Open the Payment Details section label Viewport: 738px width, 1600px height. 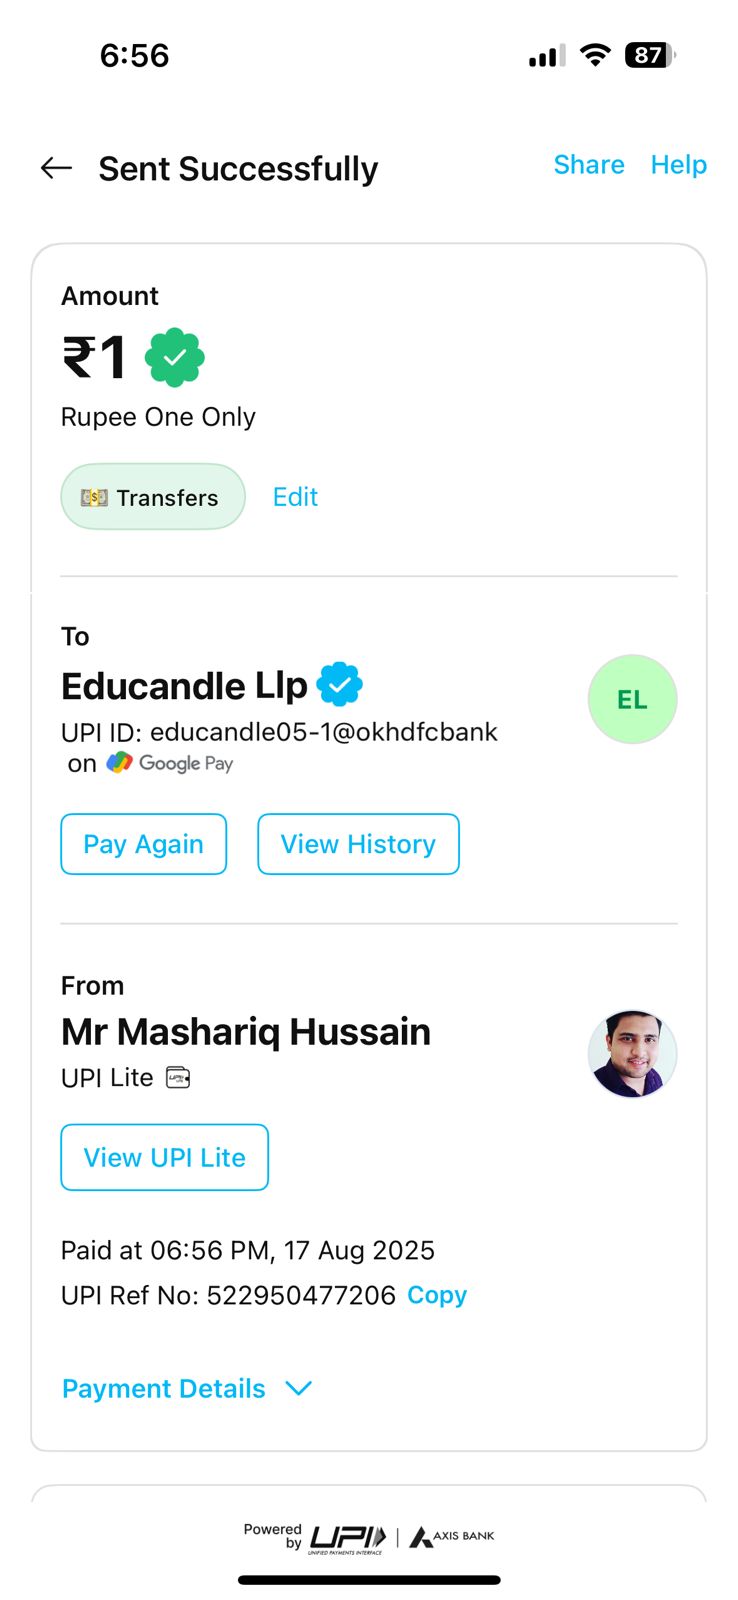click(164, 1388)
